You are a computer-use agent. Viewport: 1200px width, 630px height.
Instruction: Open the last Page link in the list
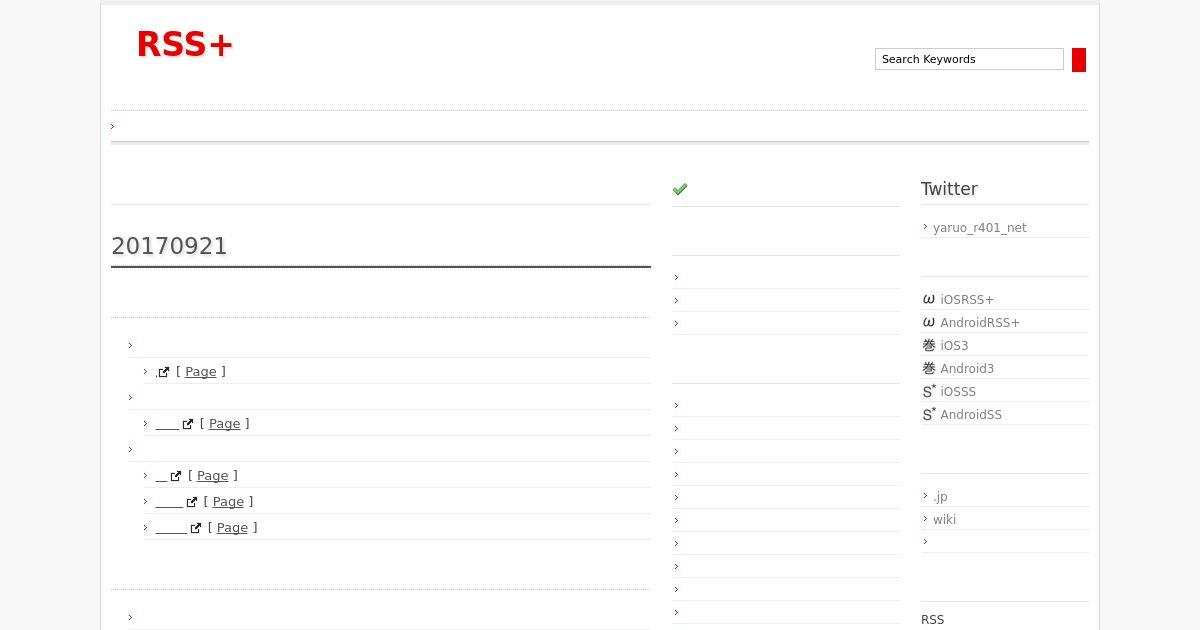(x=233, y=528)
